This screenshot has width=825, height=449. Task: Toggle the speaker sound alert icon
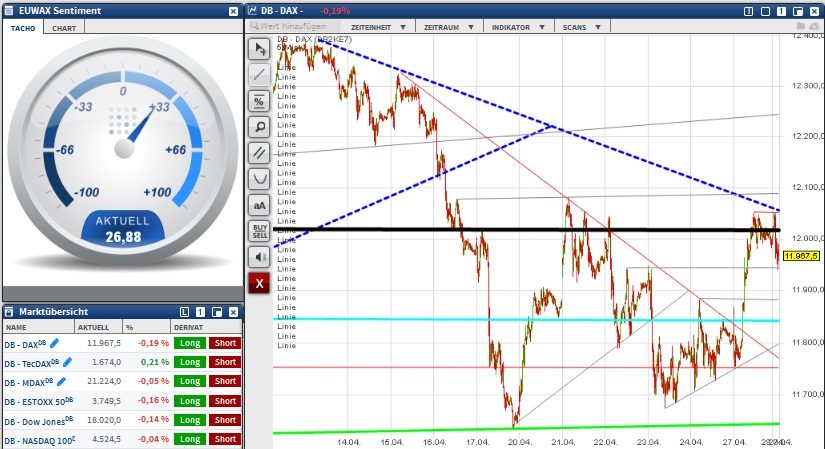pos(259,257)
